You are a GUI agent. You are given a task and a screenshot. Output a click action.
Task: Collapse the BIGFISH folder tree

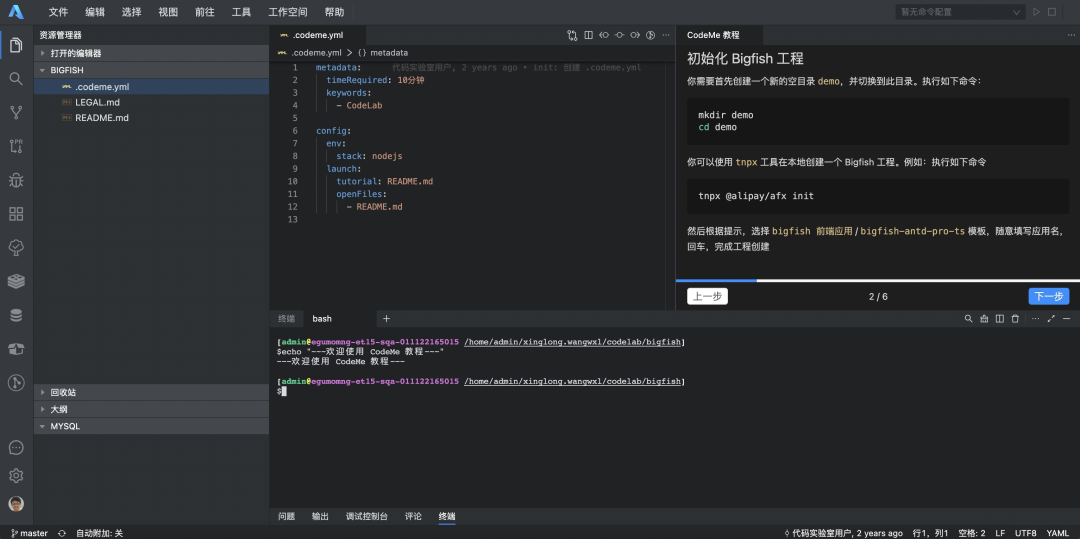click(x=67, y=70)
